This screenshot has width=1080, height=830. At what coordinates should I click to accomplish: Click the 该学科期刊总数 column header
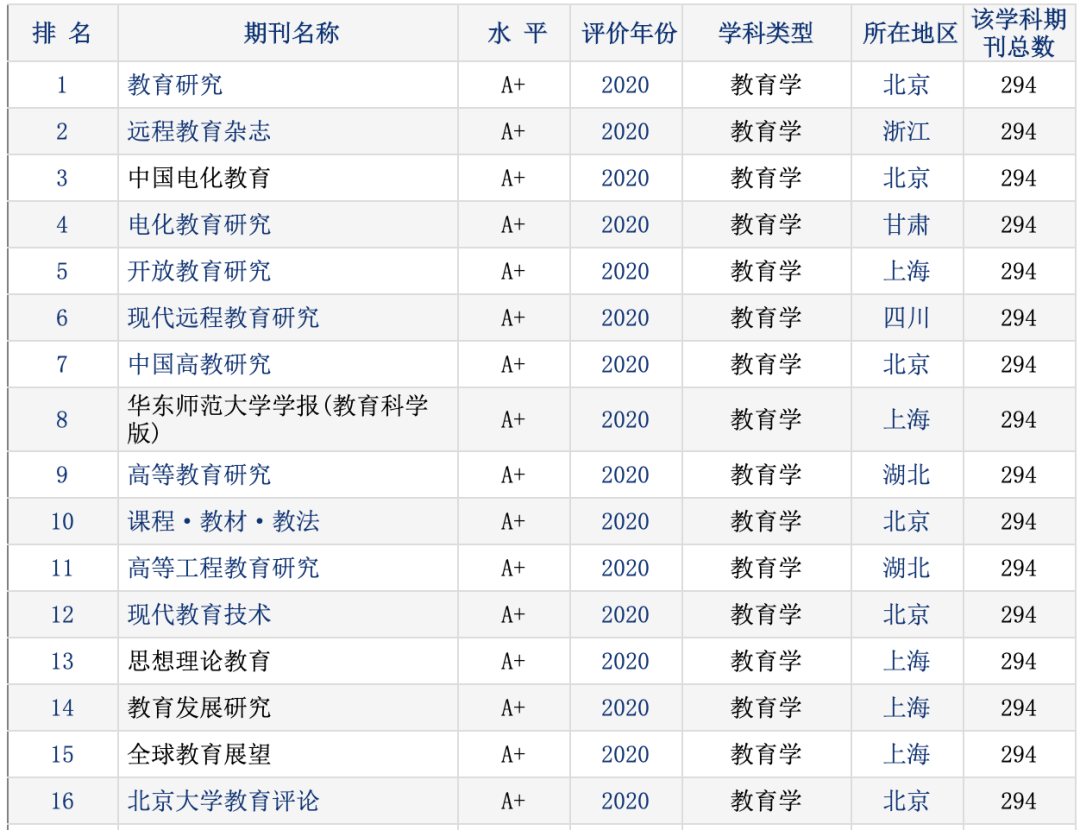(x=1019, y=33)
